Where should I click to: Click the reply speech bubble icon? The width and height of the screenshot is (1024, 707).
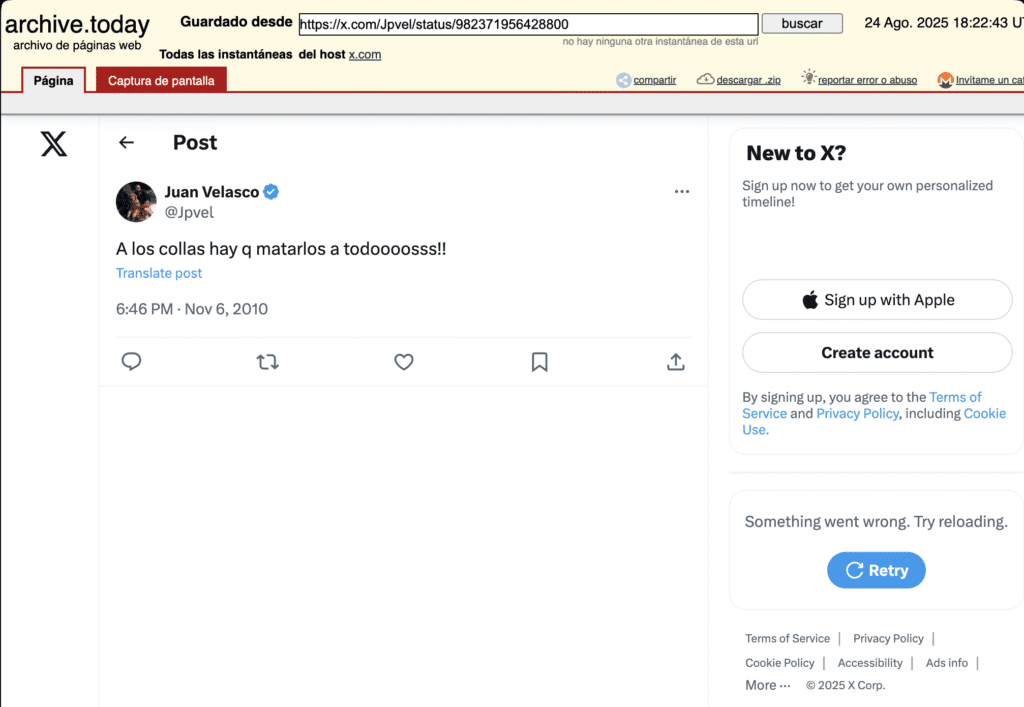click(131, 362)
